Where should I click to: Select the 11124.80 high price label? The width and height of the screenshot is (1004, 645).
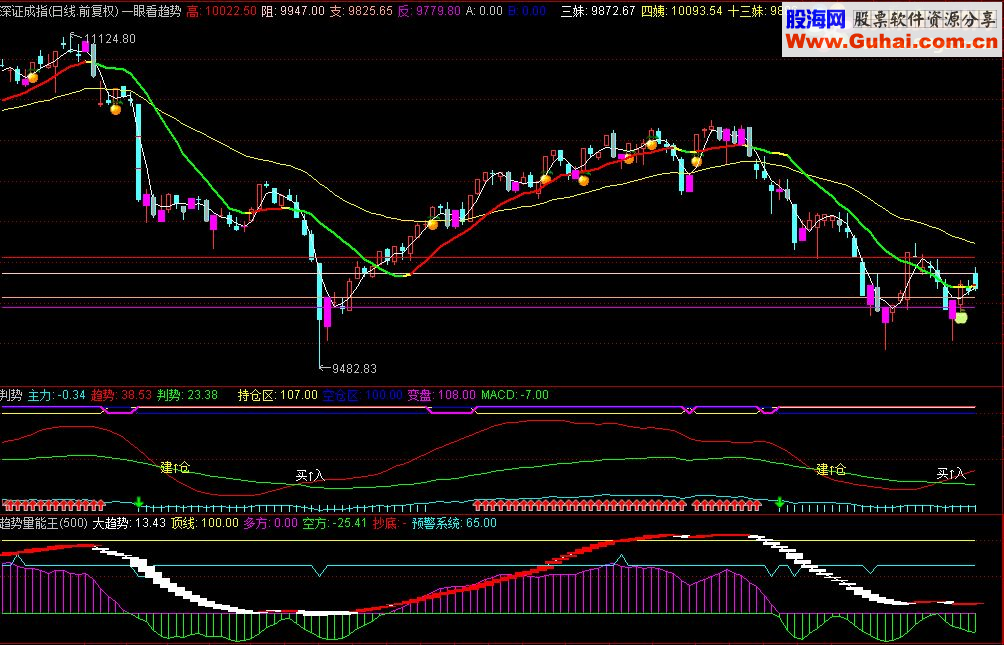pos(109,39)
